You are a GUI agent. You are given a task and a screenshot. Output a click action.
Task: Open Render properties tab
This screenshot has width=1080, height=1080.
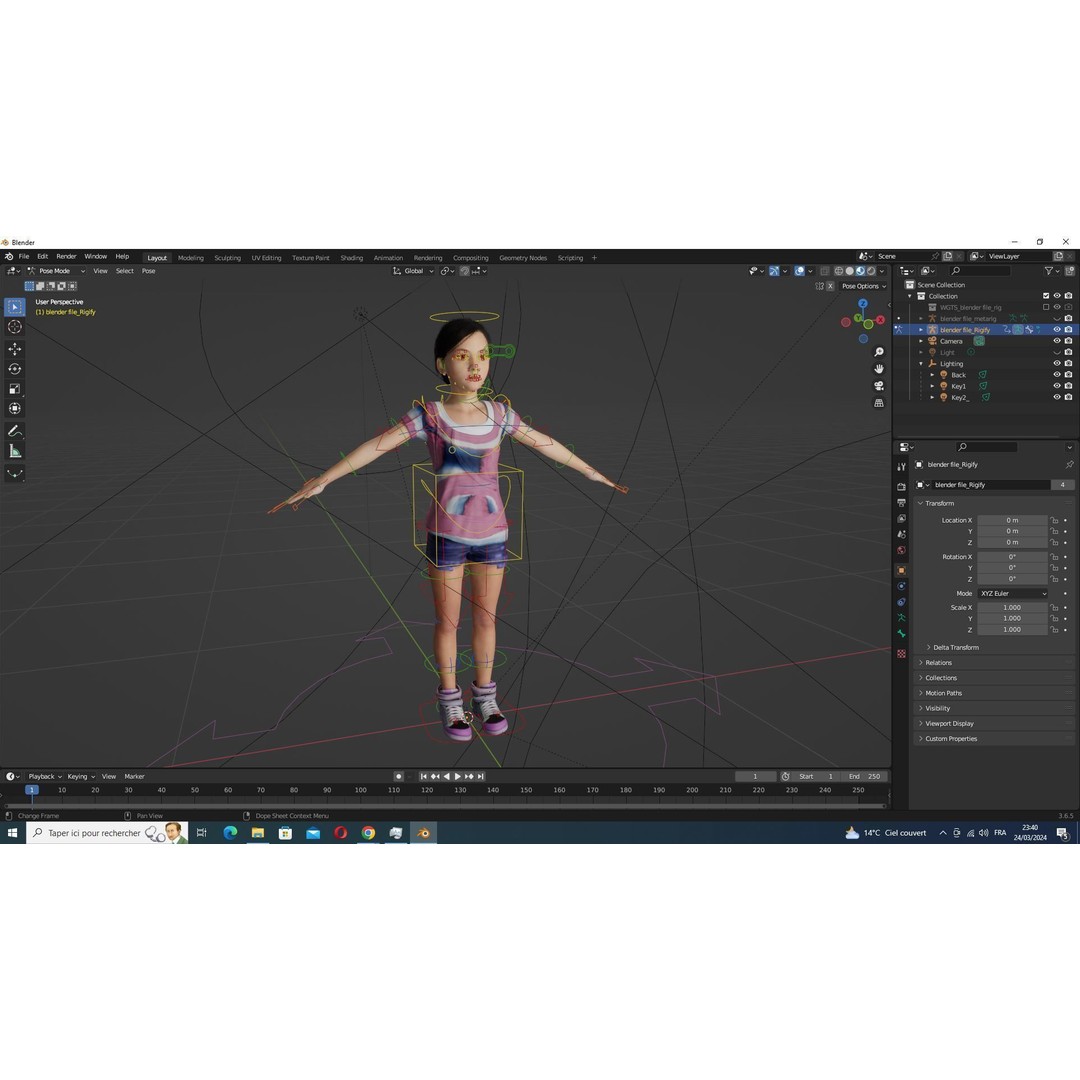pyautogui.click(x=901, y=487)
